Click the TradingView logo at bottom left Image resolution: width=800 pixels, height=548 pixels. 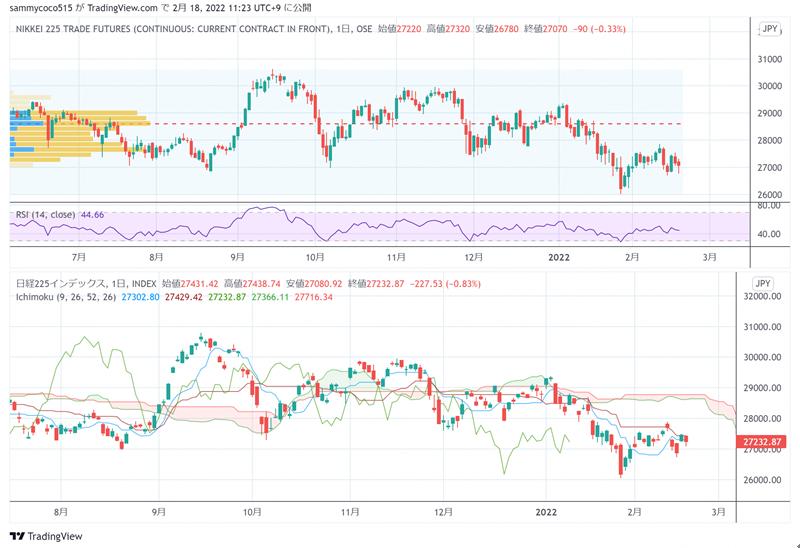46,536
